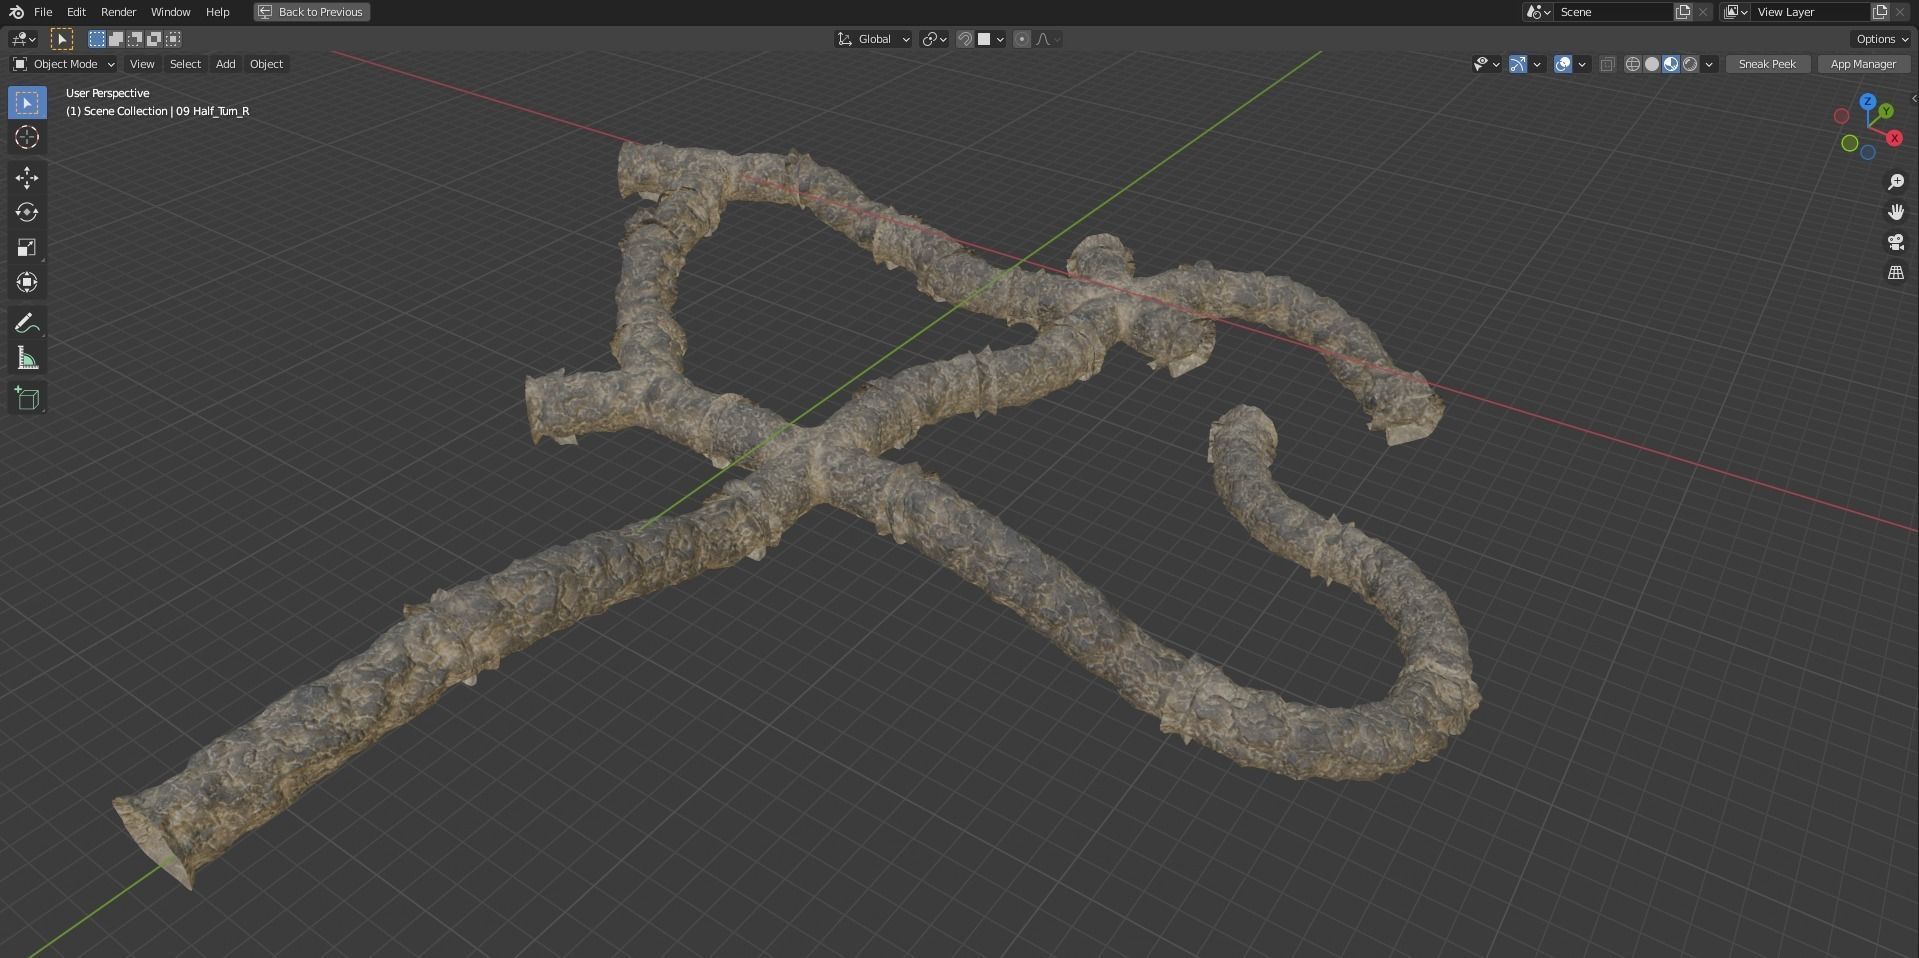1919x958 pixels.
Task: Open the snapping options dropdown
Action: coord(991,39)
